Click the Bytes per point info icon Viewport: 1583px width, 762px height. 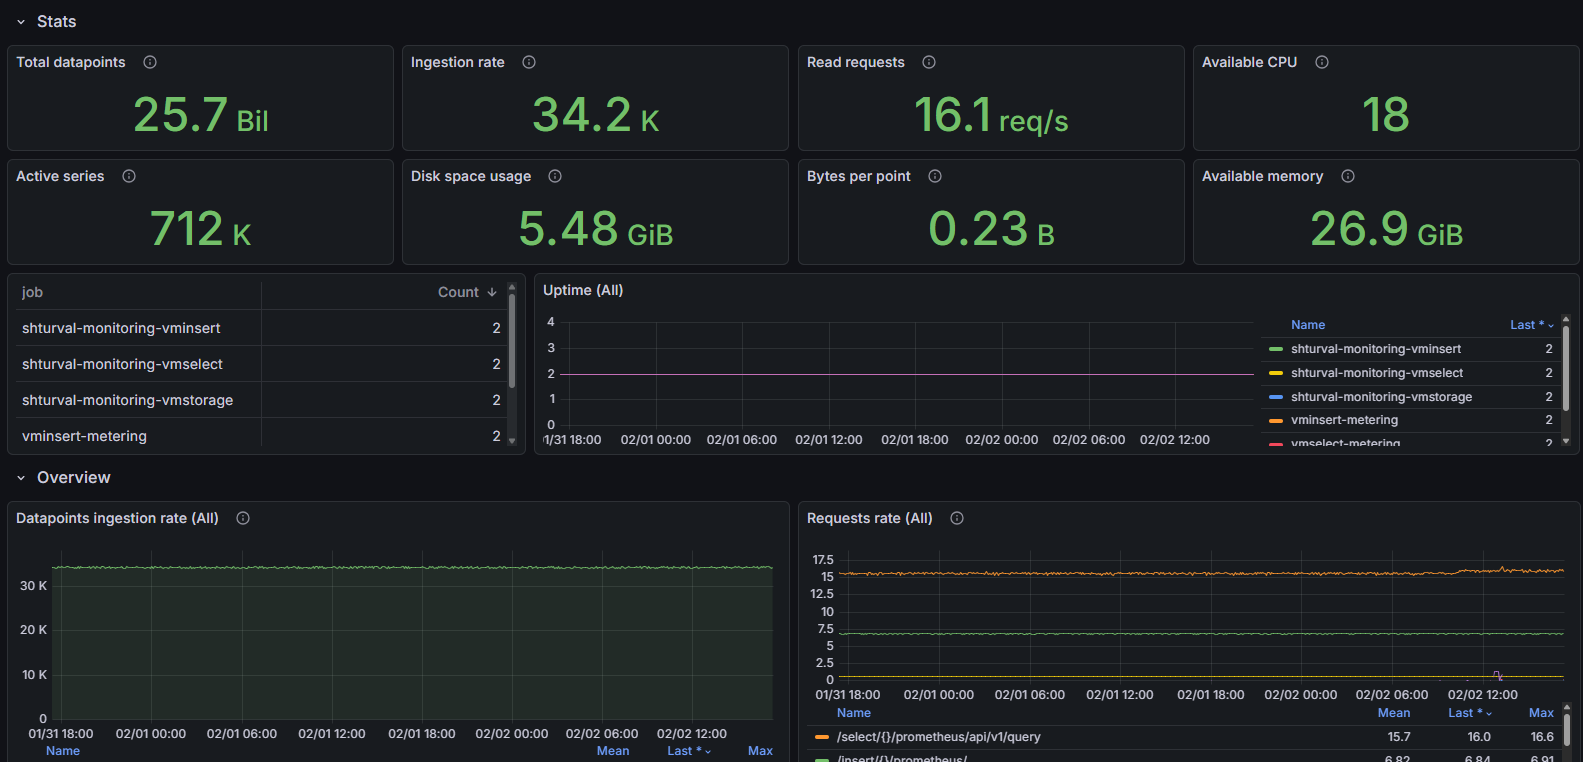(935, 176)
